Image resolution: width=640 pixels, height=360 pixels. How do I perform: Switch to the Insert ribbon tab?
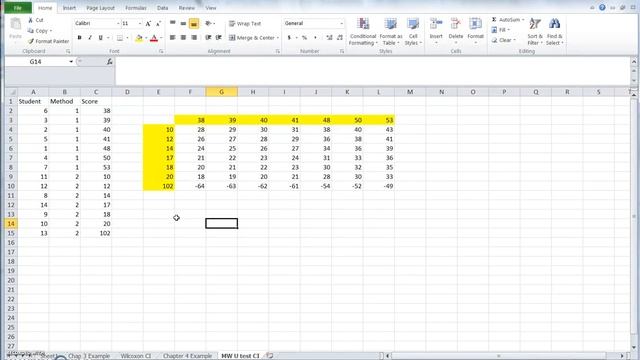[69, 8]
